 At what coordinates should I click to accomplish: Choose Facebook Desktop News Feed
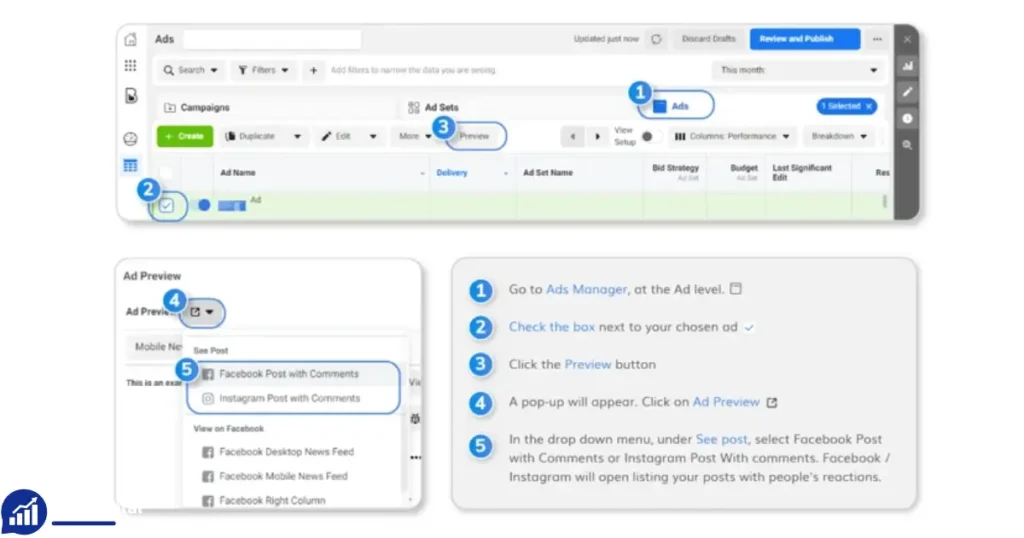[x=286, y=452]
